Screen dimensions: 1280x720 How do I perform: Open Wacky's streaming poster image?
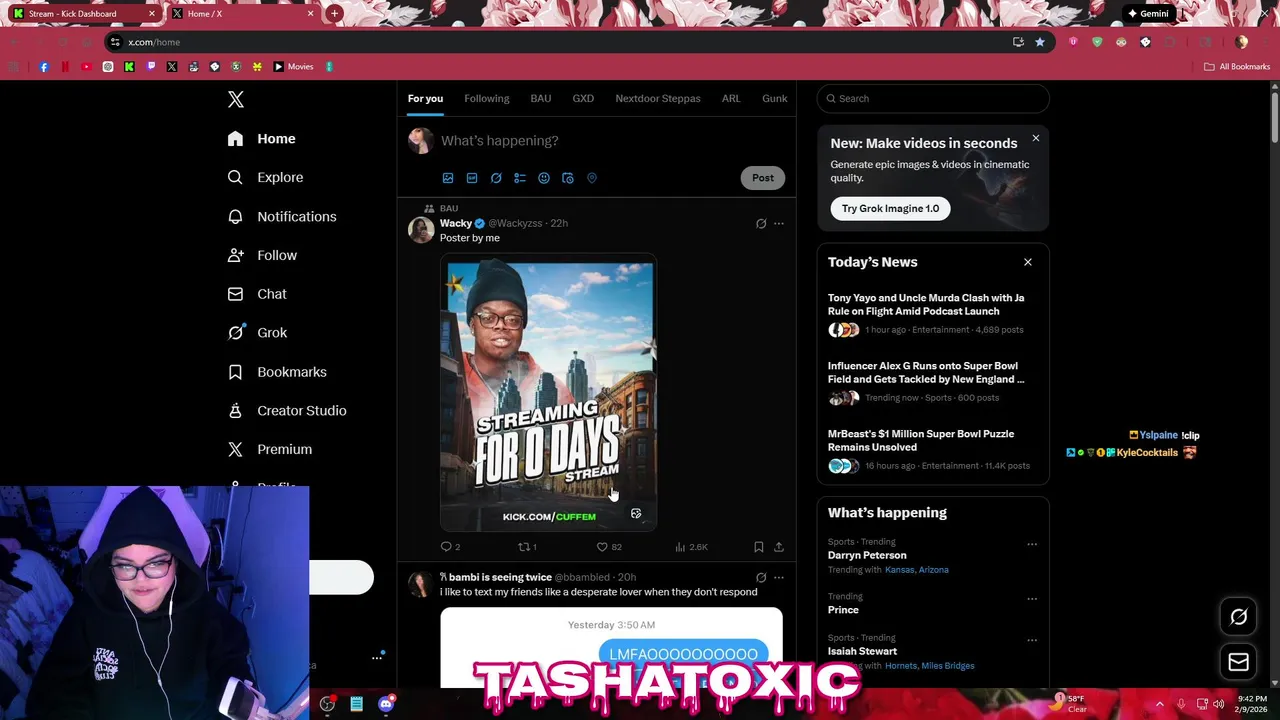click(549, 393)
